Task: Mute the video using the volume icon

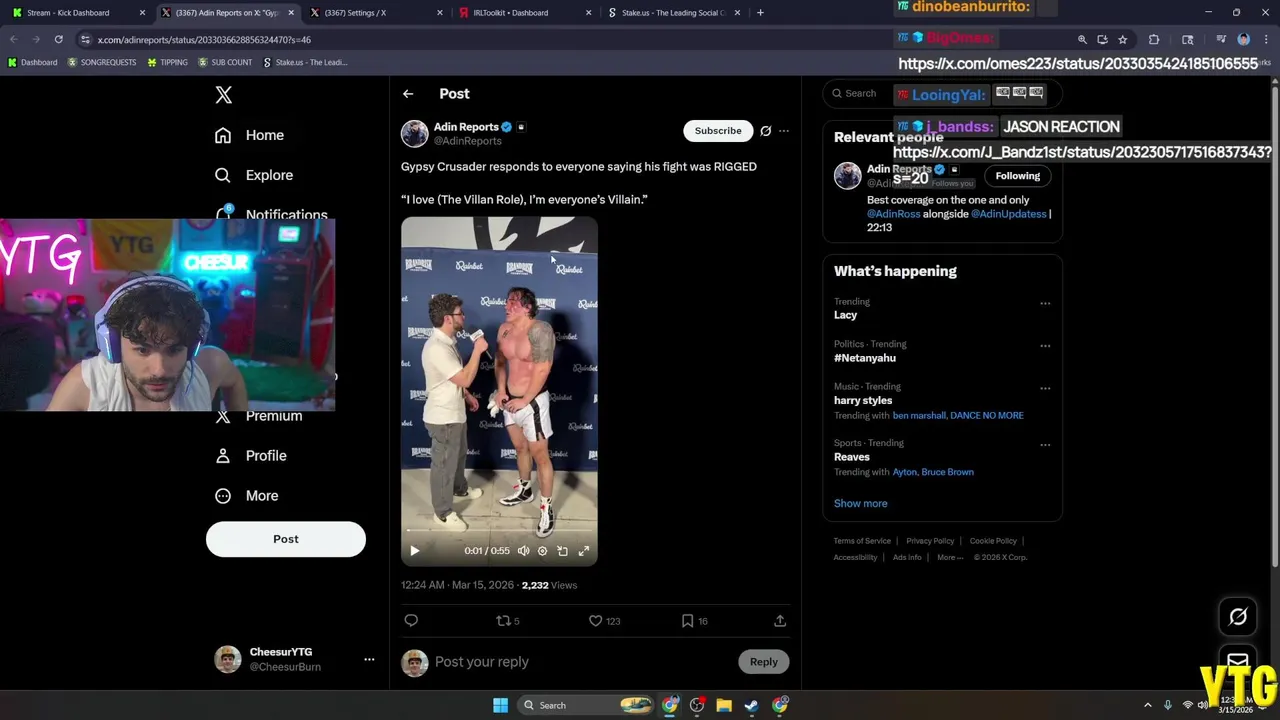Action: 523,551
